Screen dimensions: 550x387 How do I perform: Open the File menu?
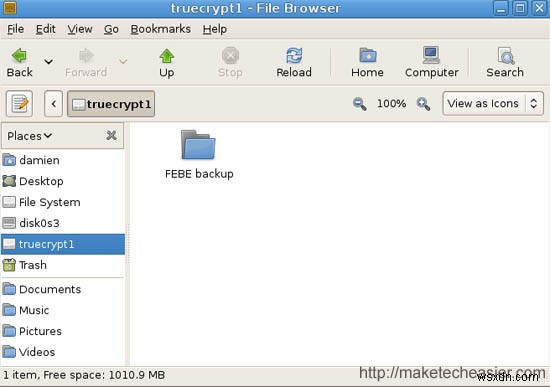pos(15,29)
